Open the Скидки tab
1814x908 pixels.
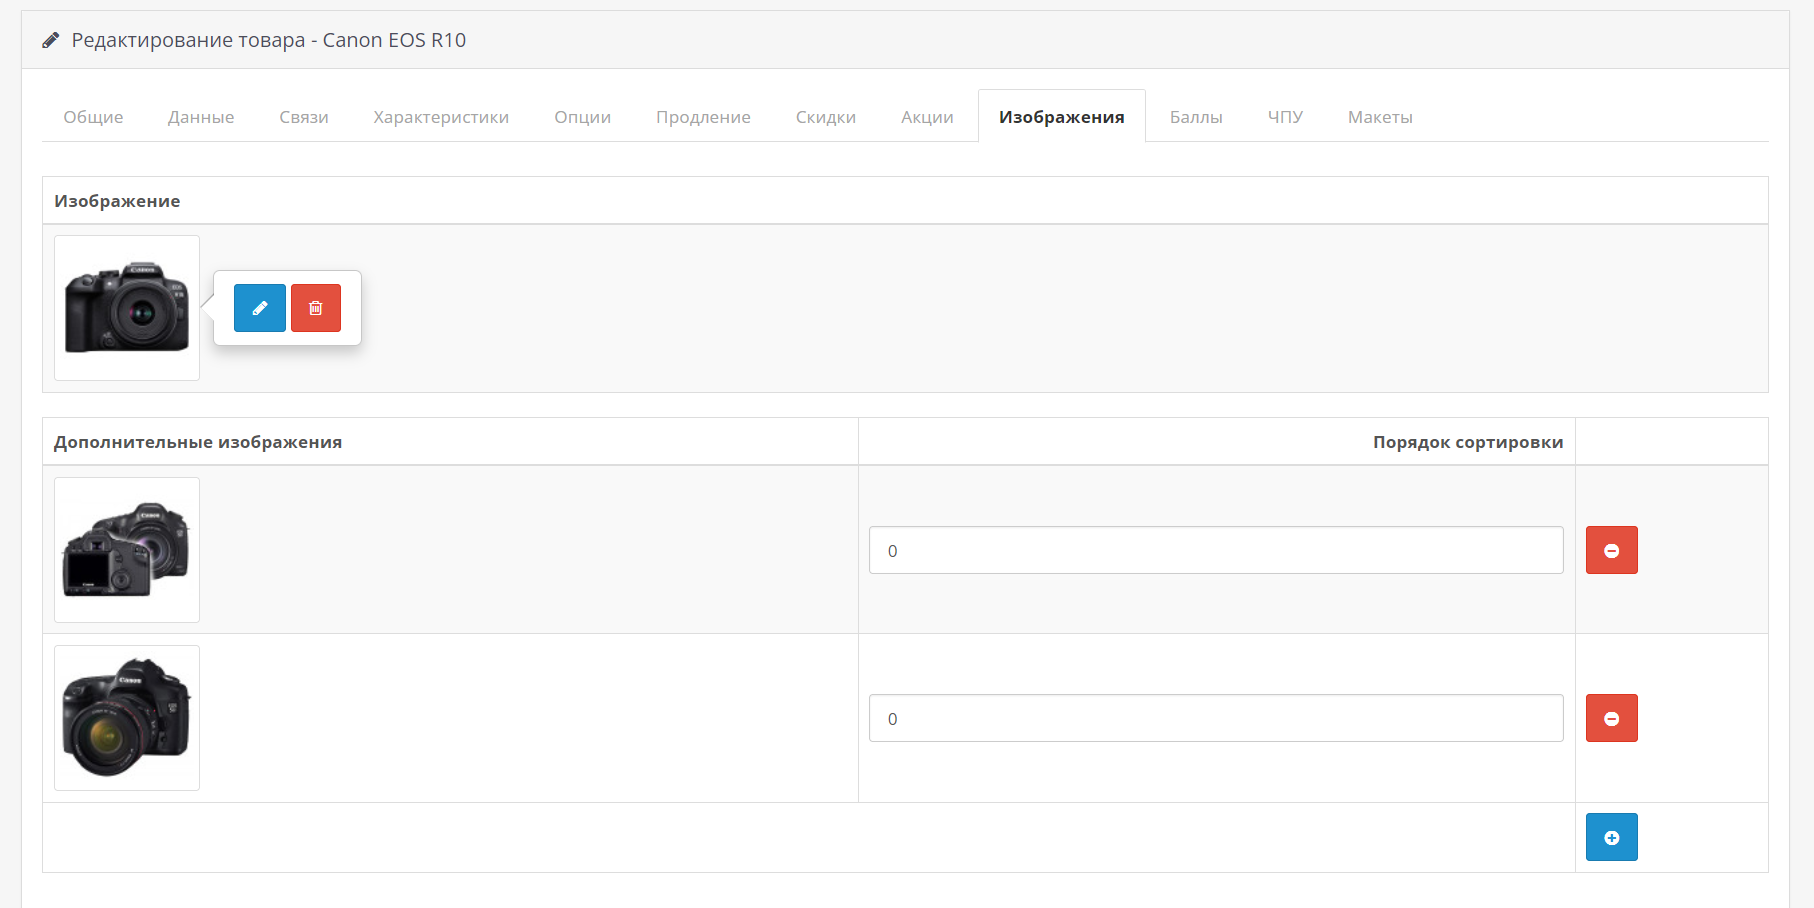825,117
